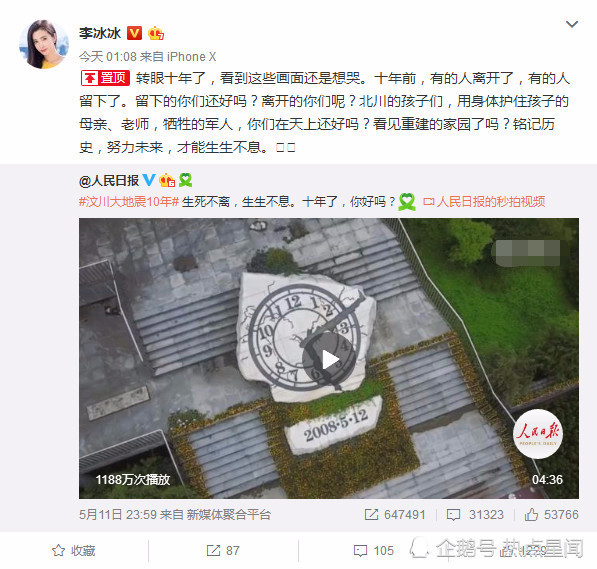Click the red 置顶 pinned label
The image size is (597, 569).
coord(105,78)
